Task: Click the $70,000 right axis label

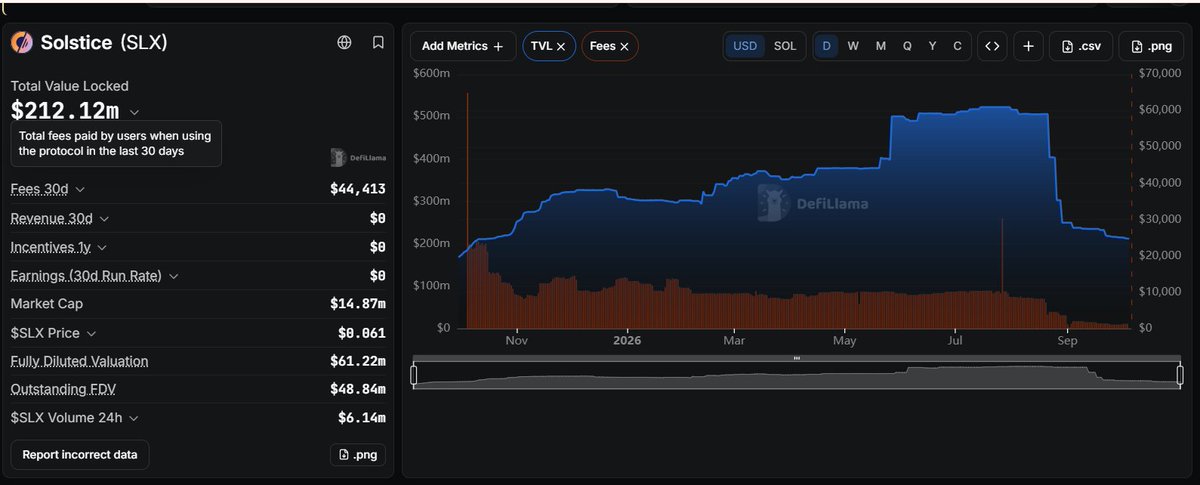Action: tap(1159, 73)
